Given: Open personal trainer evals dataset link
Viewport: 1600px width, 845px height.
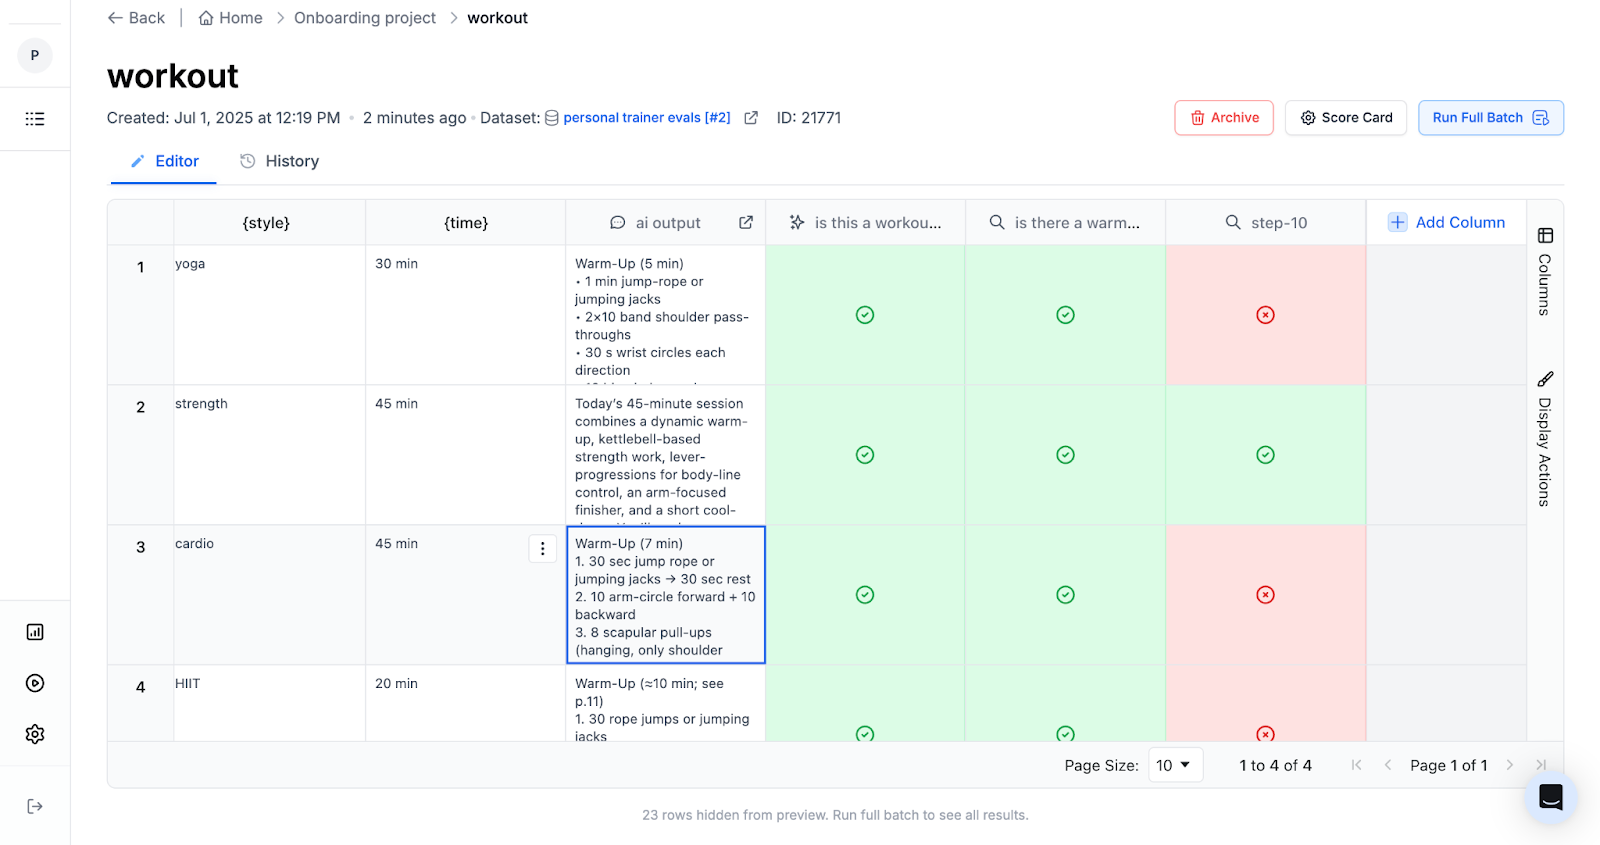Looking at the screenshot, I should 646,118.
